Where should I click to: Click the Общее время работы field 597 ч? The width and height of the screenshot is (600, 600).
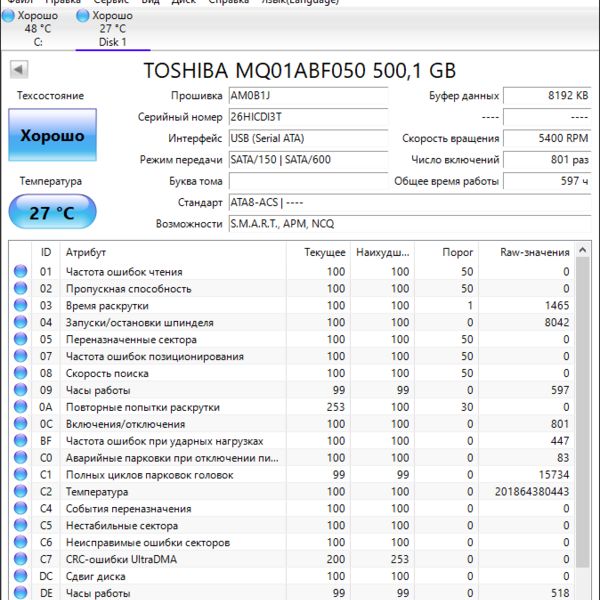547,181
